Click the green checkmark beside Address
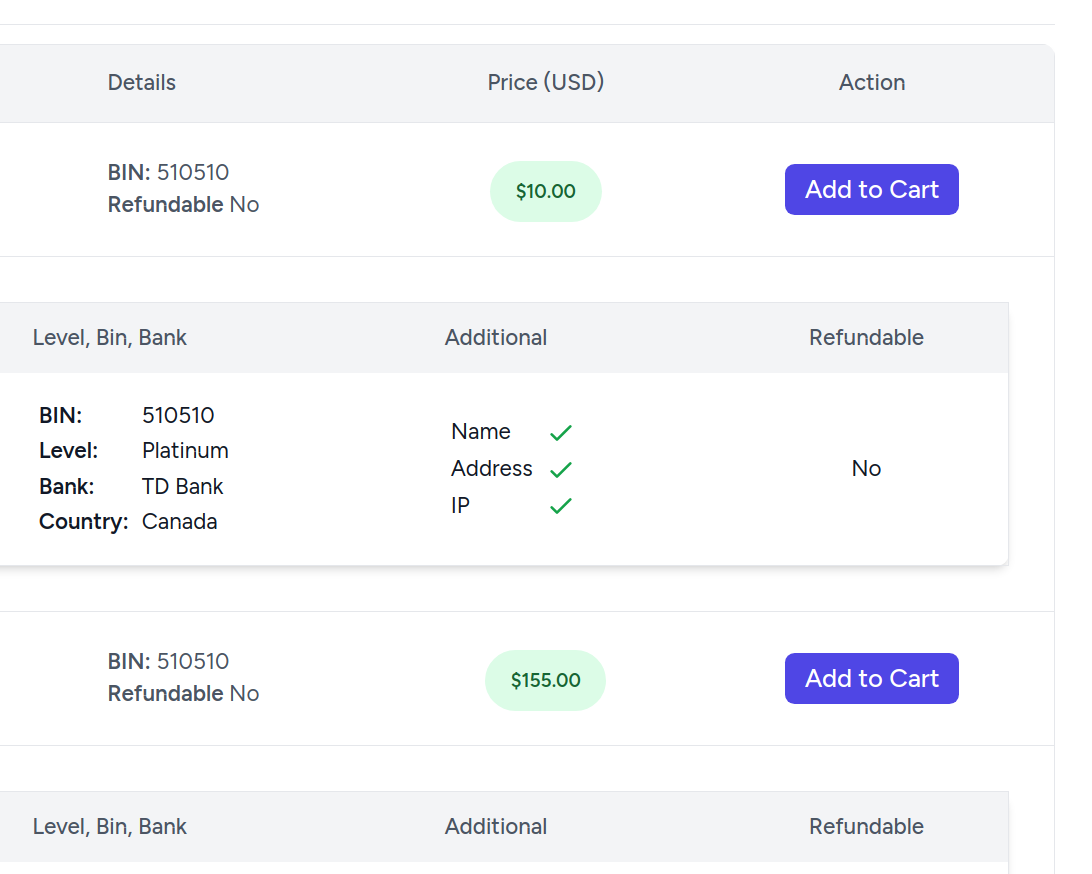The image size is (1092, 874). click(x=561, y=469)
